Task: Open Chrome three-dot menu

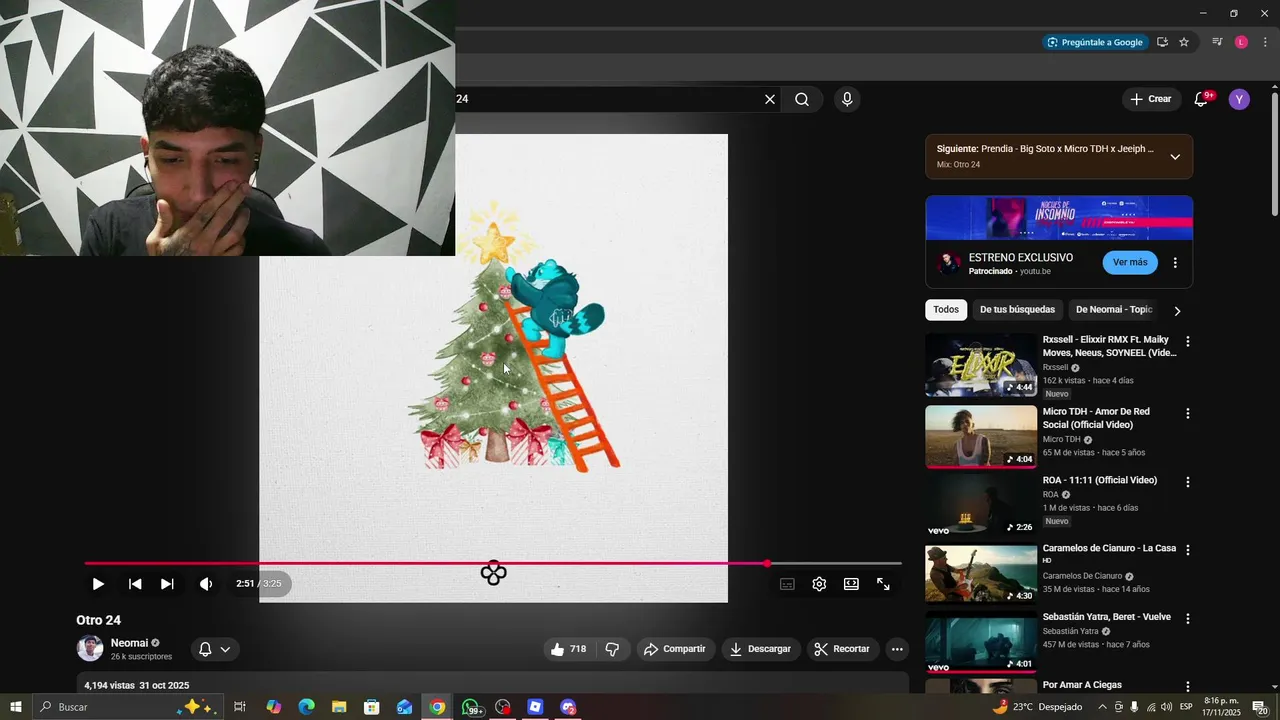Action: 1265,42
